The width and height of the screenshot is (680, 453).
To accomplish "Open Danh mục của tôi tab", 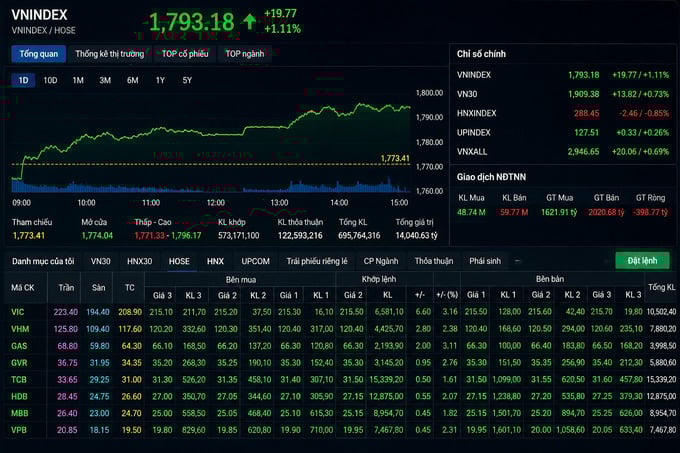I will [43, 261].
